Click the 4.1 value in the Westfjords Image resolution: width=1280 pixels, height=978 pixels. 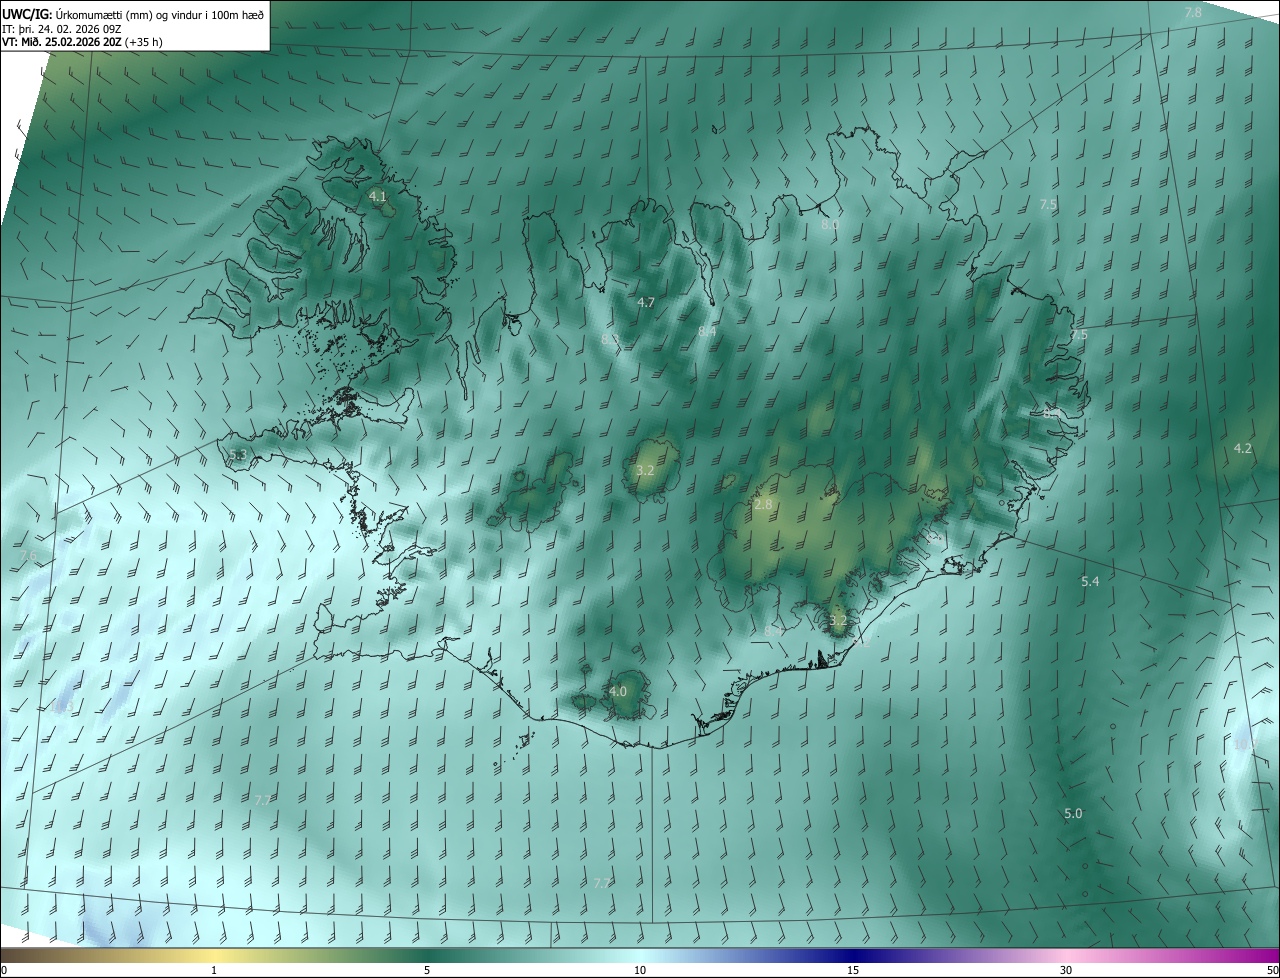tap(377, 197)
